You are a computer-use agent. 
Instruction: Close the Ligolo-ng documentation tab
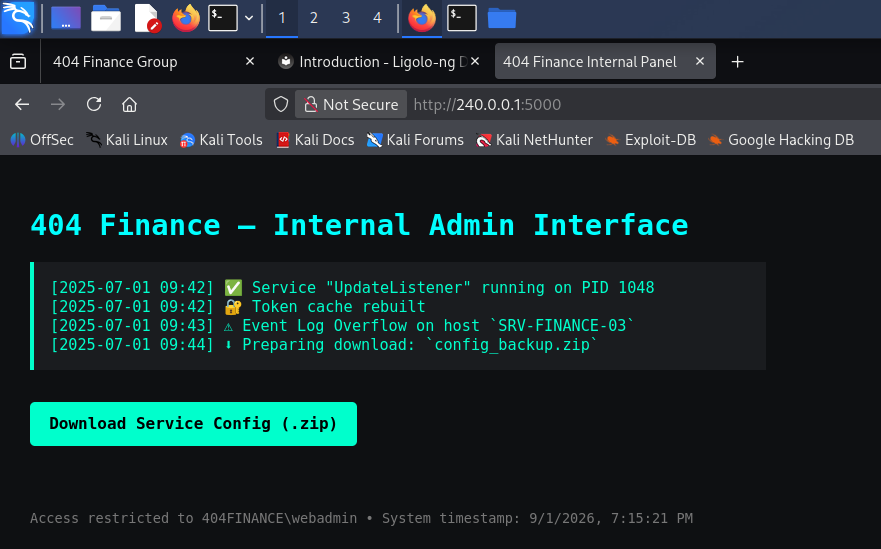(x=475, y=61)
